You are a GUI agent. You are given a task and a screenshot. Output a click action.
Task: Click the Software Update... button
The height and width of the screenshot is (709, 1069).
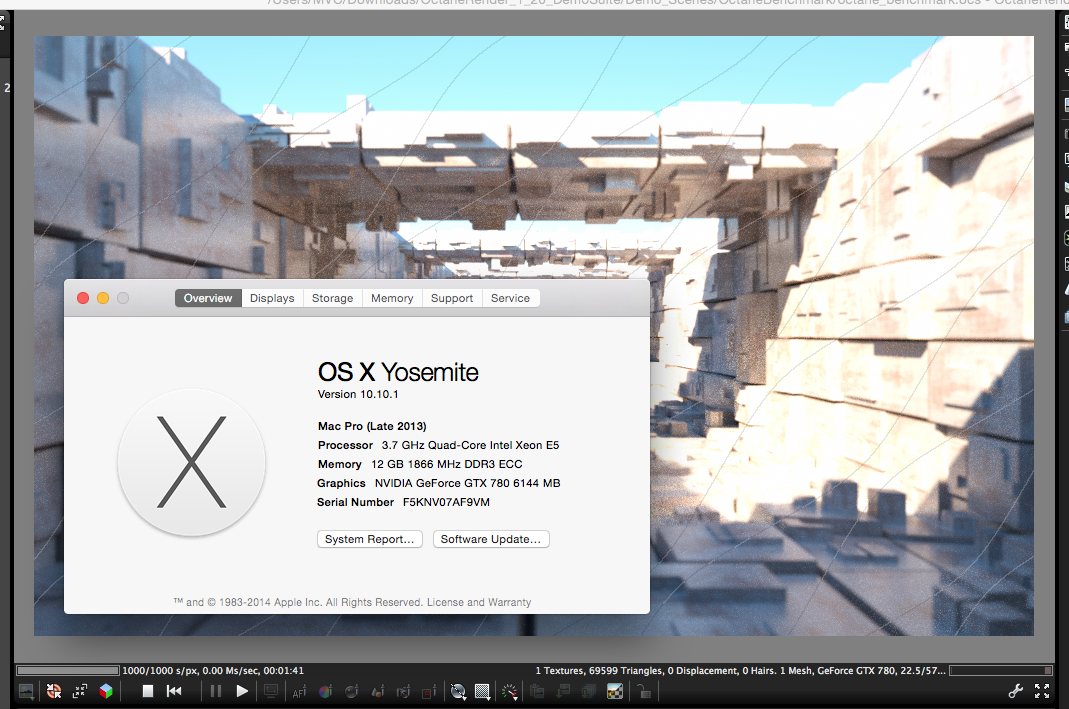point(491,539)
